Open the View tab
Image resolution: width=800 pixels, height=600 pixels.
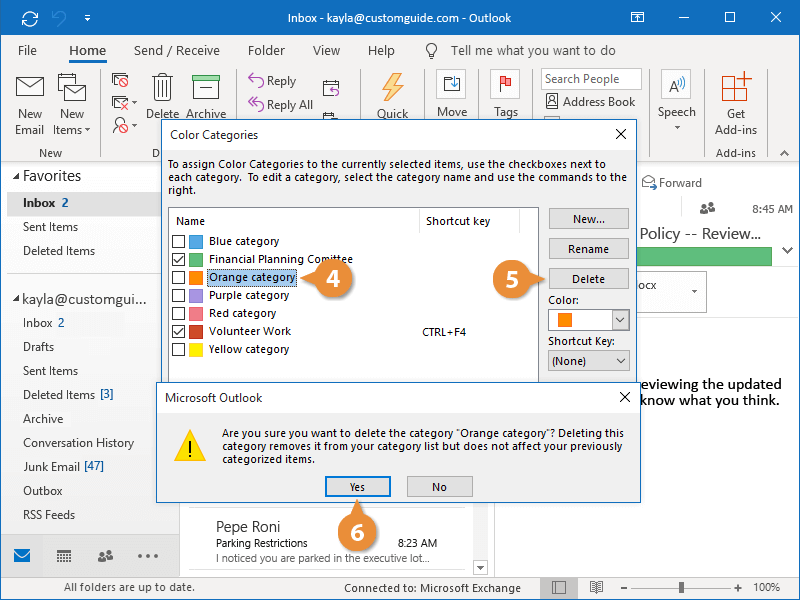326,51
